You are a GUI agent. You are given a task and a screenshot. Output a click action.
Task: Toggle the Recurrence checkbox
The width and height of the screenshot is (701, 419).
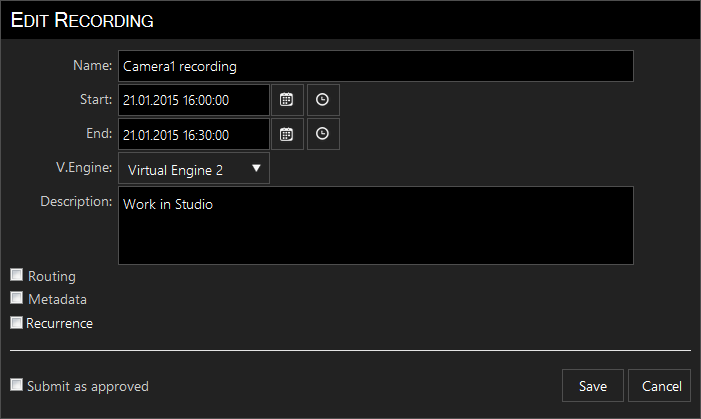coord(17,322)
